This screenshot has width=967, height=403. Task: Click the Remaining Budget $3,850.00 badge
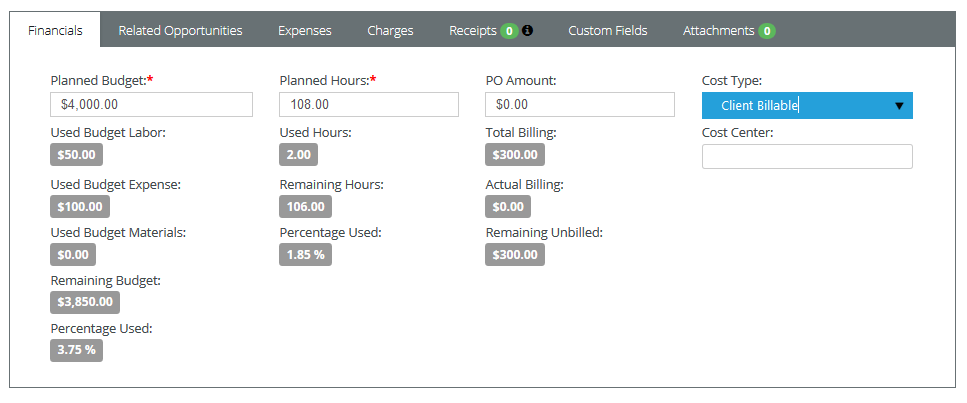click(x=85, y=302)
